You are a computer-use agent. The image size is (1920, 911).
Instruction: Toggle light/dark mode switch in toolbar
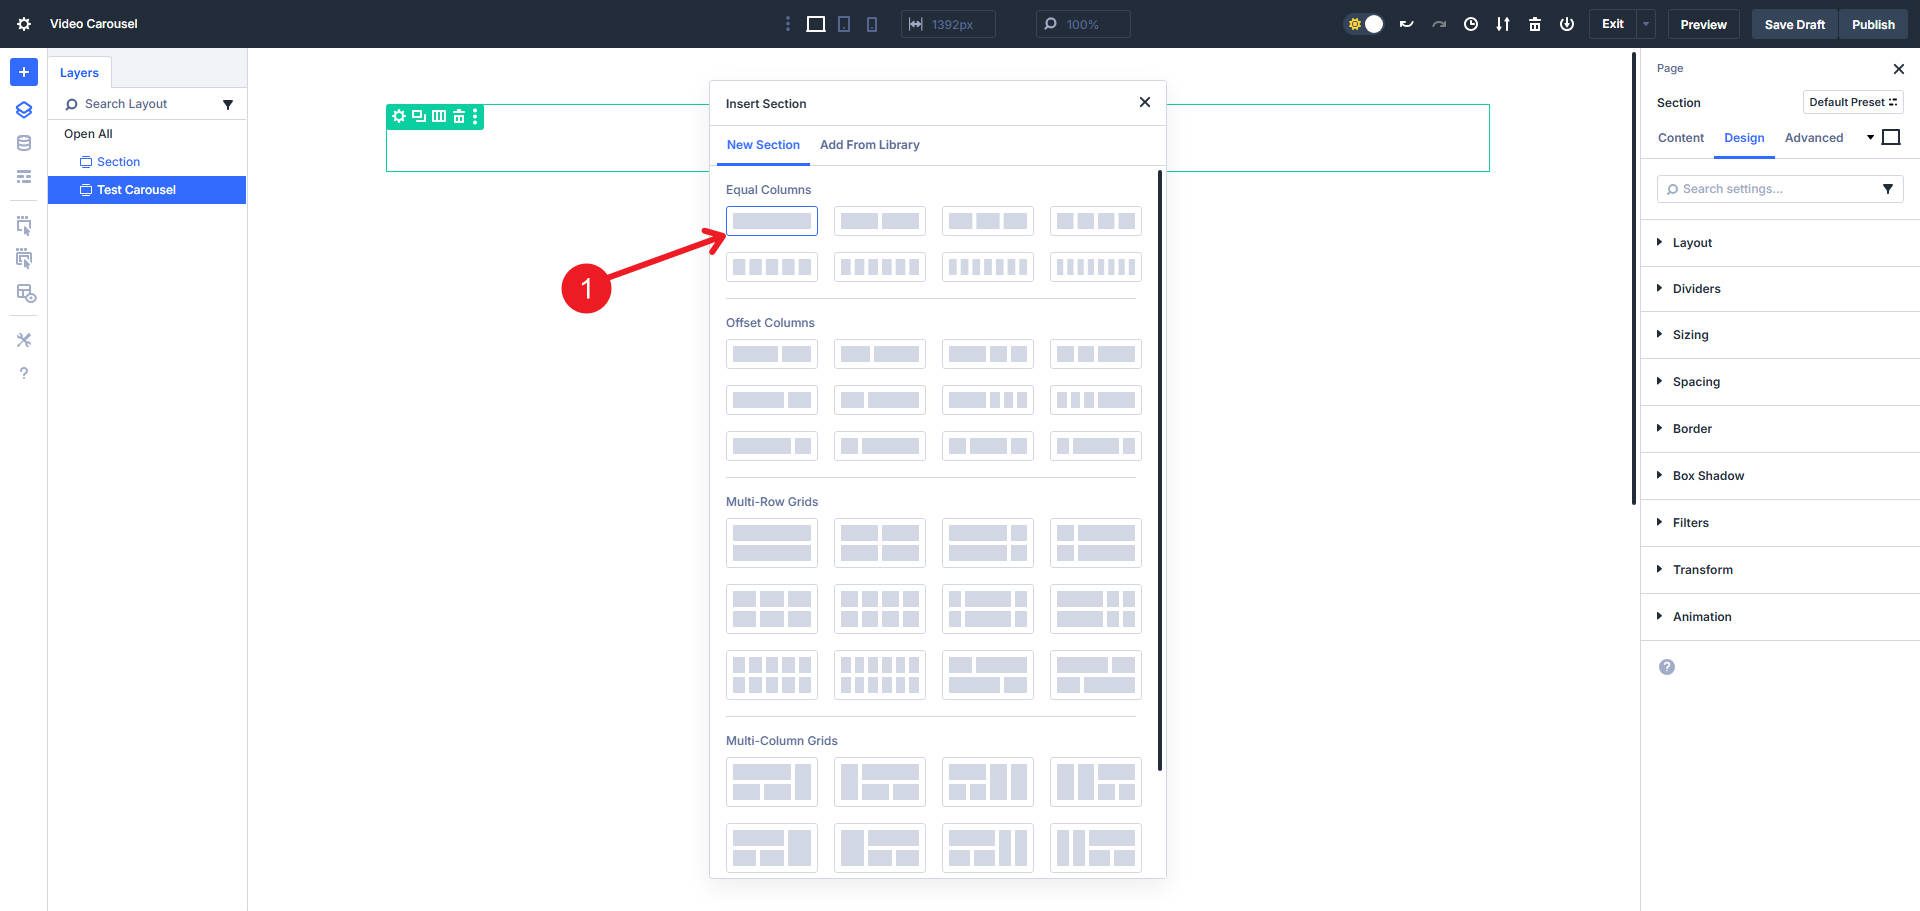point(1365,23)
